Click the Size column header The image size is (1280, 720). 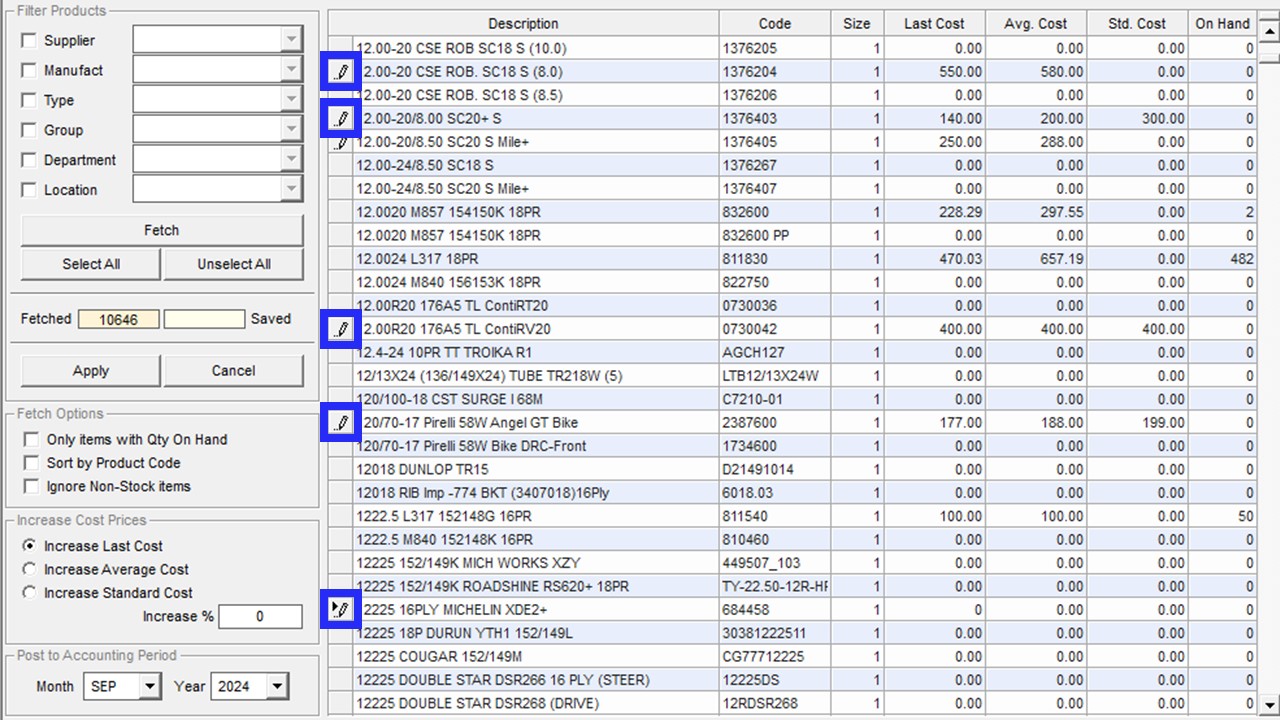(x=857, y=24)
